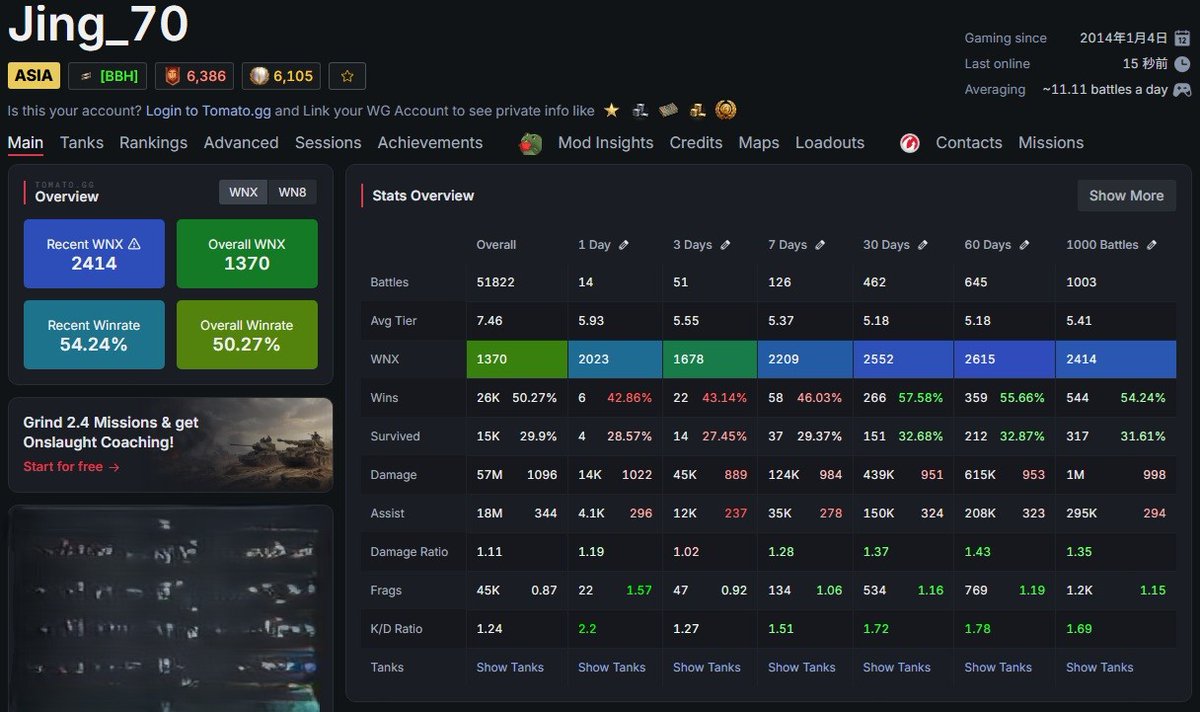Open the Advanced tab
Image resolution: width=1200 pixels, height=712 pixels.
coord(241,143)
